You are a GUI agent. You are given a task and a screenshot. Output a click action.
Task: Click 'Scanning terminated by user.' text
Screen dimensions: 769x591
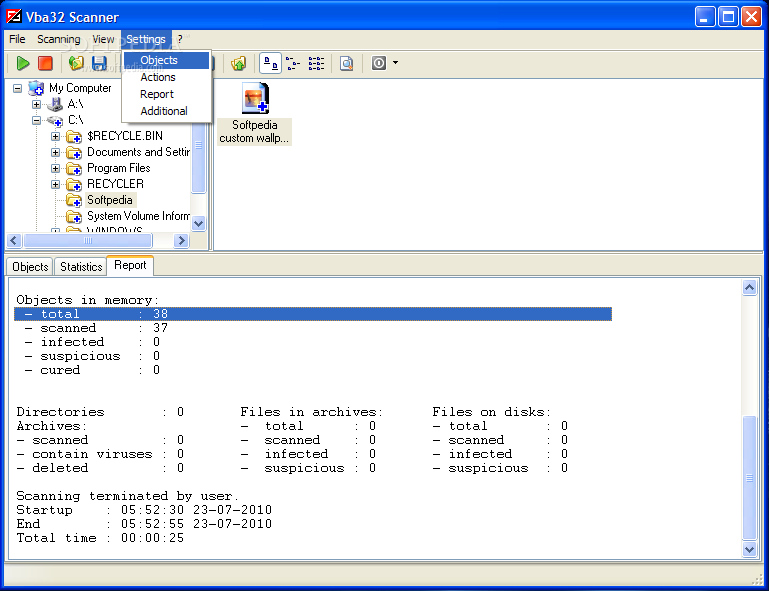point(127,496)
